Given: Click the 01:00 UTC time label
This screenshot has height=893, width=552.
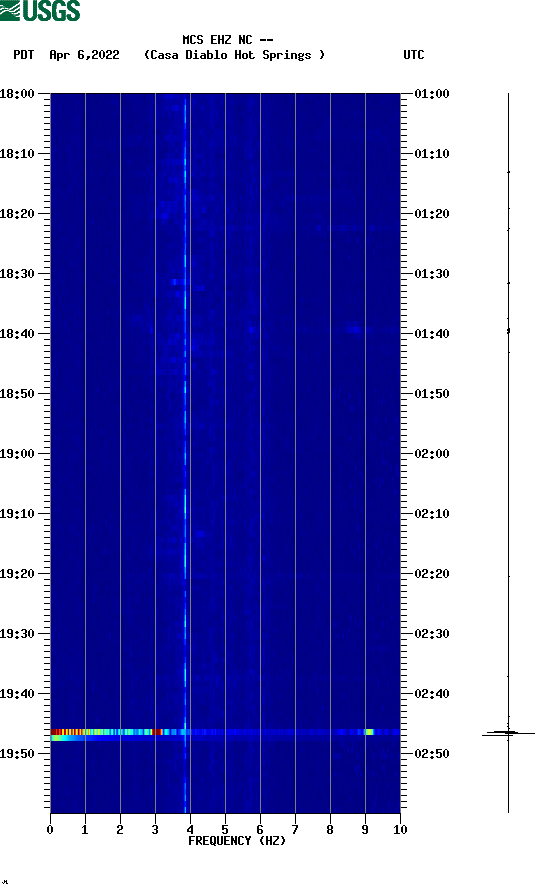Looking at the screenshot, I should click(x=432, y=93).
